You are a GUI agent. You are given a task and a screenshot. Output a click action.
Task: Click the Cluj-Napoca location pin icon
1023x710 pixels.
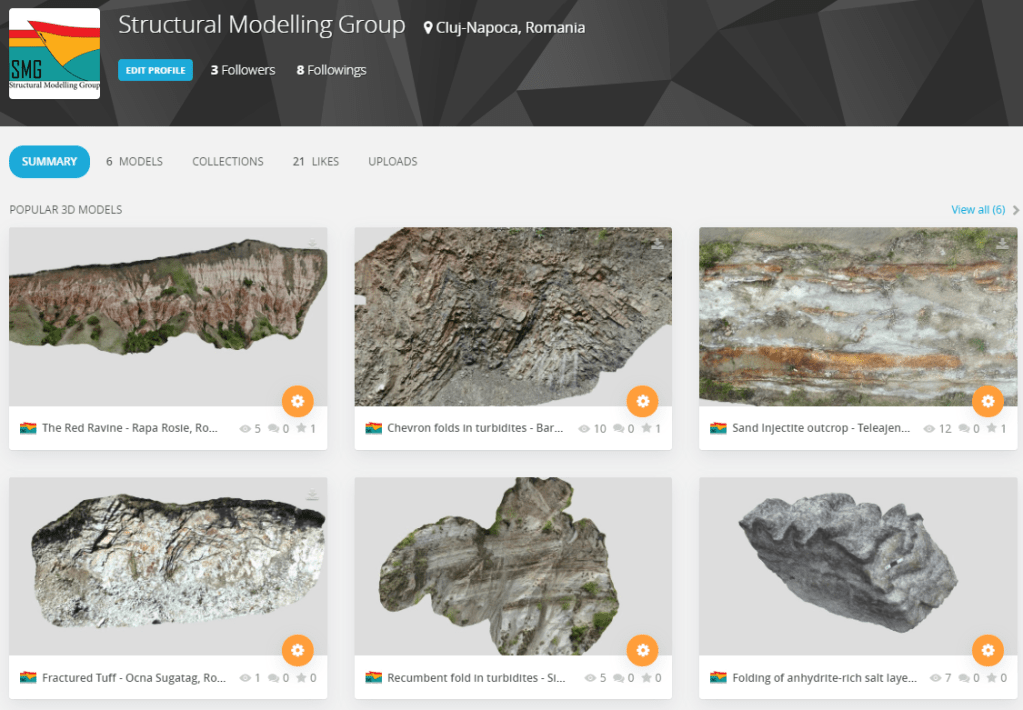tap(428, 28)
